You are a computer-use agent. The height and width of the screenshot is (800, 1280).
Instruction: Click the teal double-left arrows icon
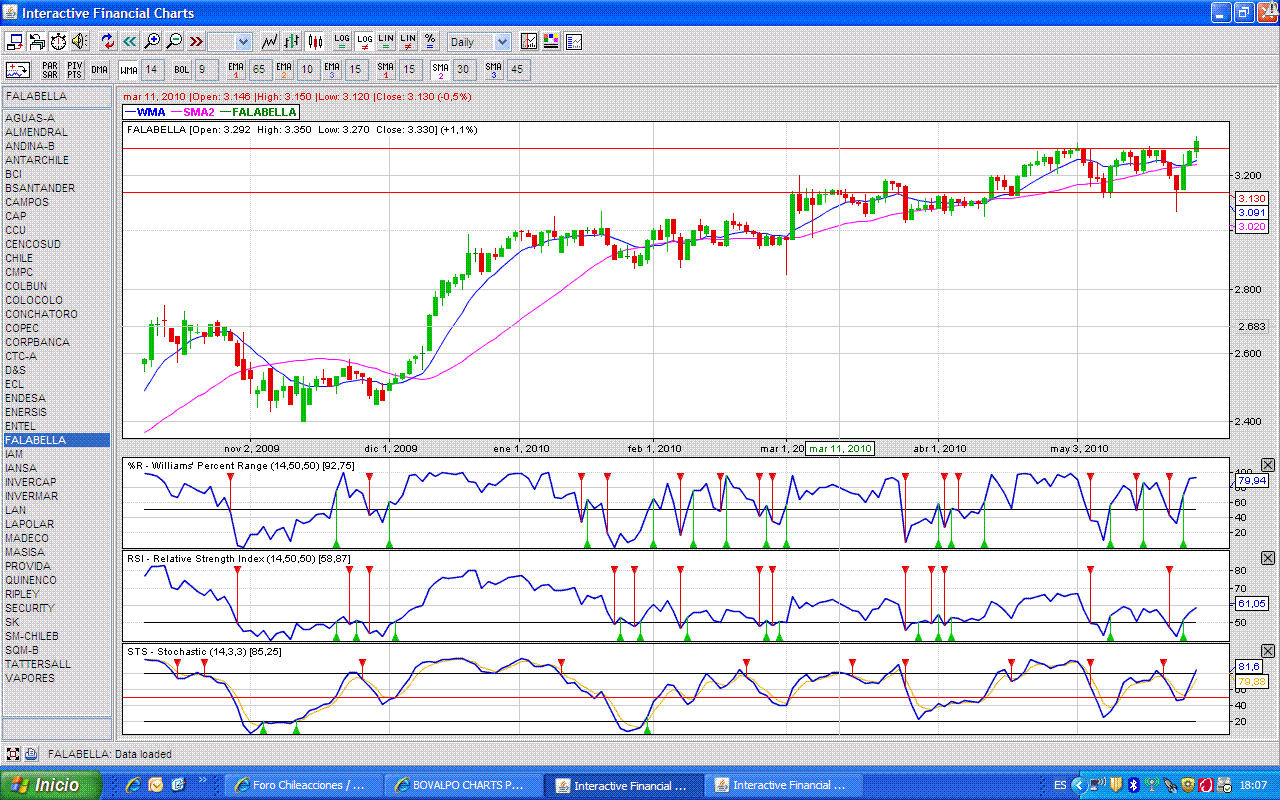tap(130, 42)
